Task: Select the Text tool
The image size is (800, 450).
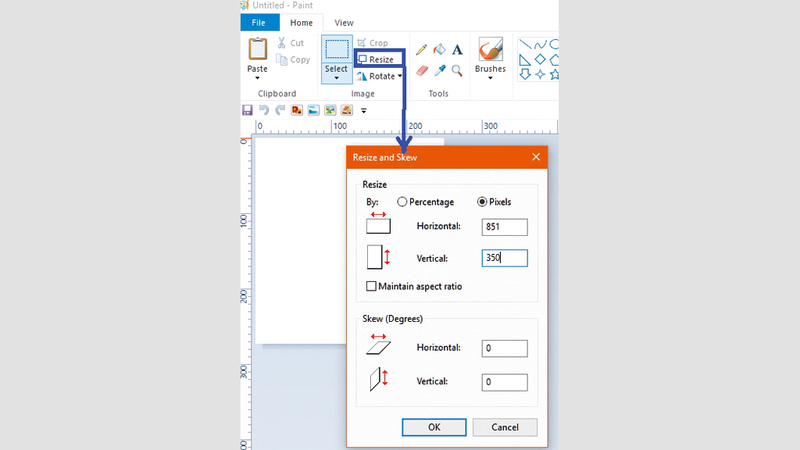Action: tap(457, 49)
